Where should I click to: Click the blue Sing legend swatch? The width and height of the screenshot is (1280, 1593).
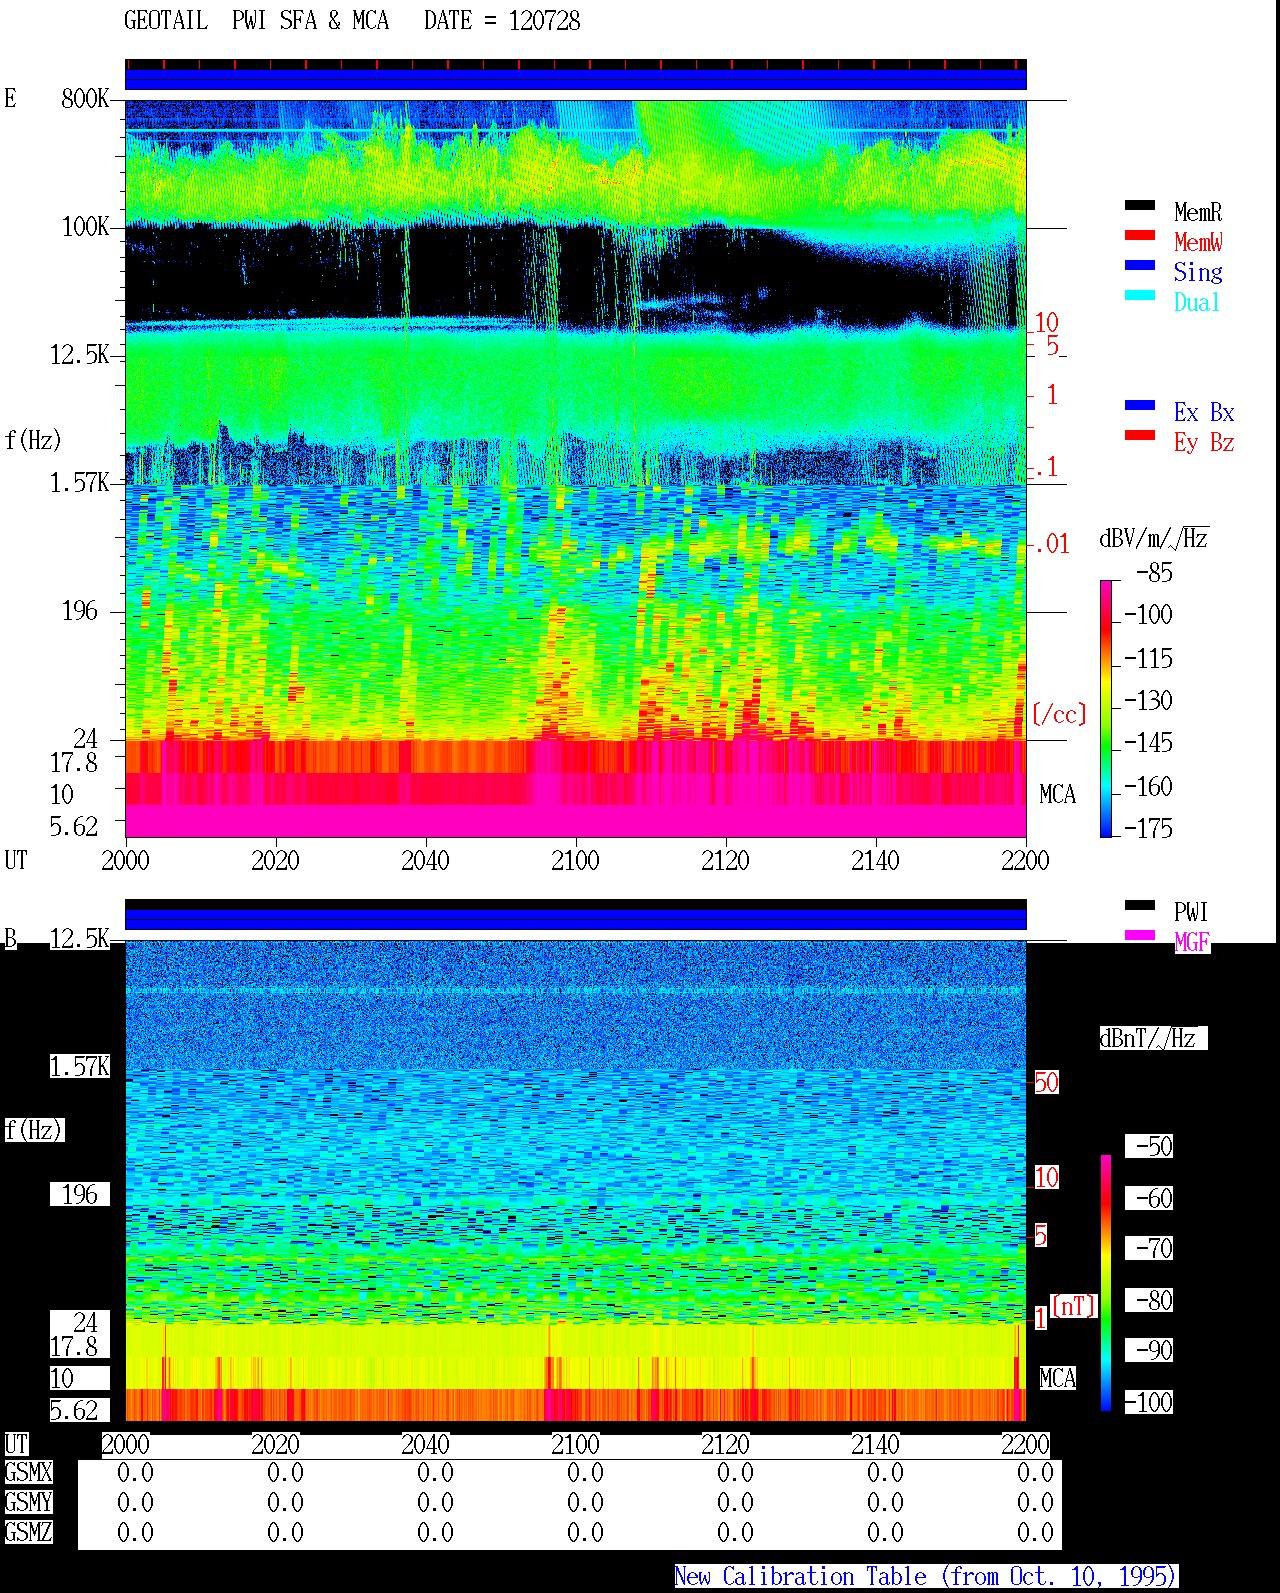tap(1139, 266)
